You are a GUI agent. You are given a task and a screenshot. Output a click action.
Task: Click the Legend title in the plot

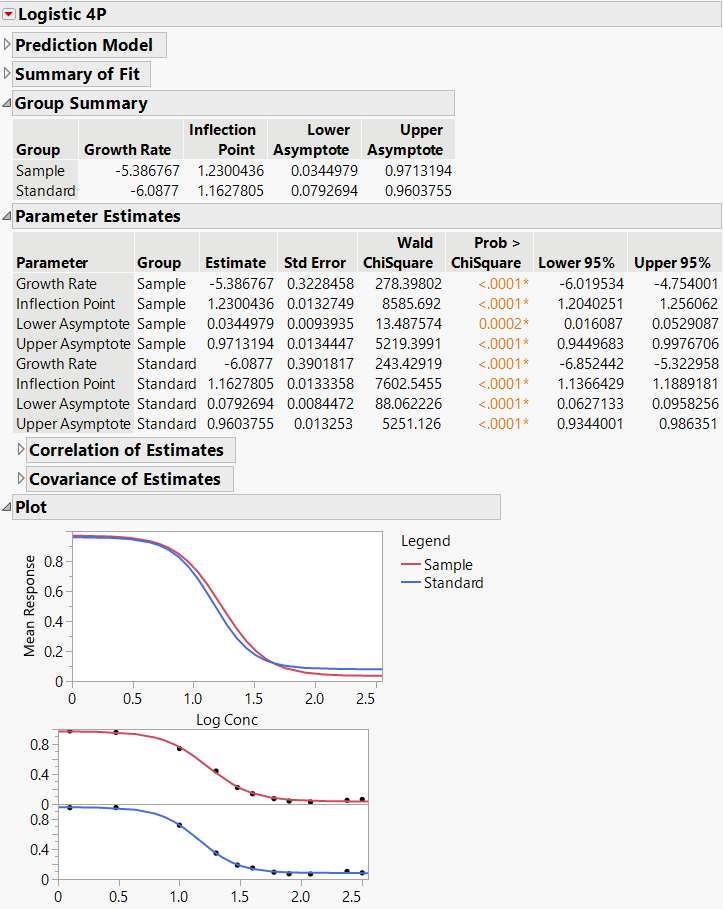[x=425, y=541]
